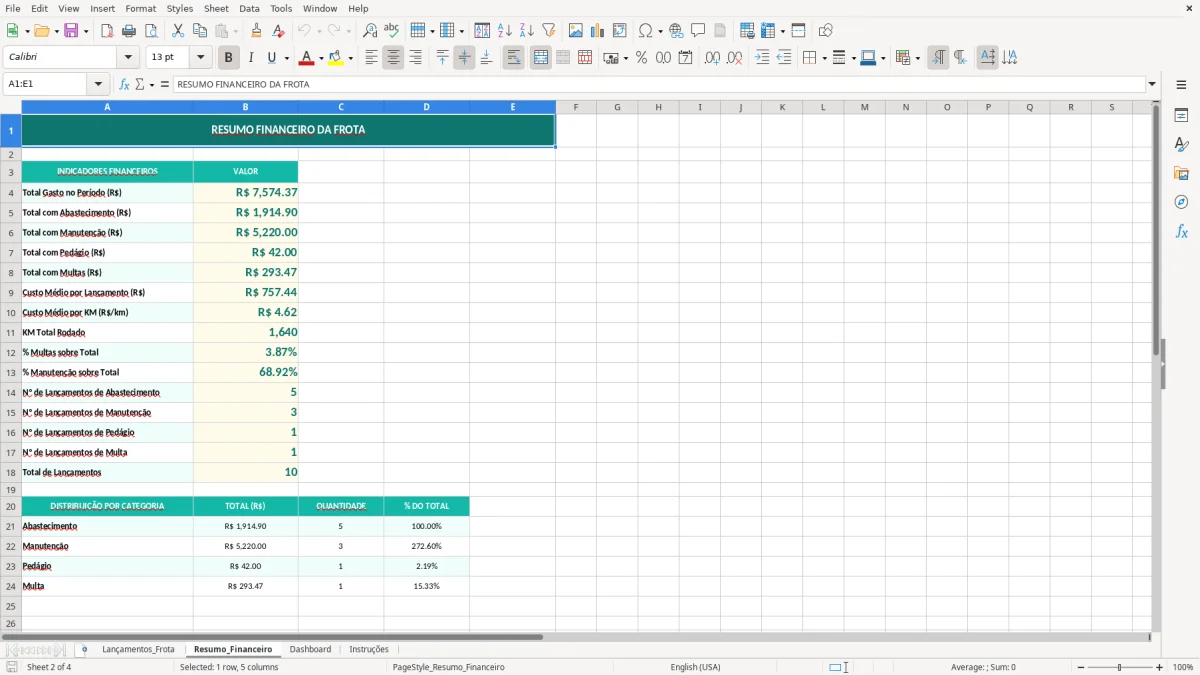Format as Percent icon
The width and height of the screenshot is (1200, 675).
pos(641,58)
